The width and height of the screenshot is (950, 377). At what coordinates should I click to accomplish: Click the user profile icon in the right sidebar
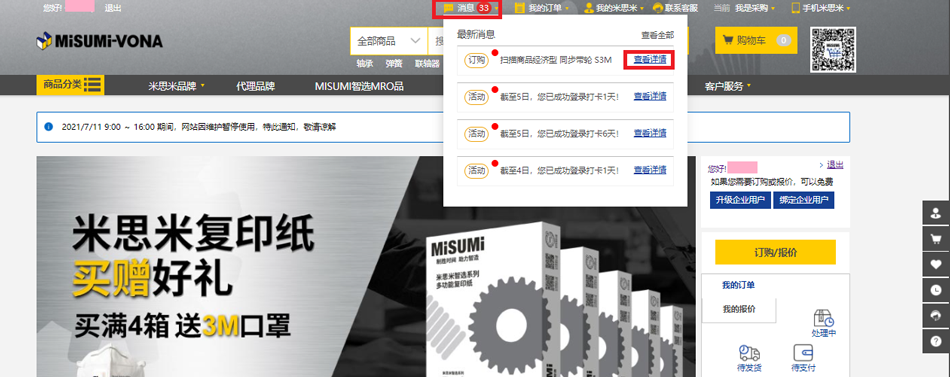pyautogui.click(x=936, y=213)
